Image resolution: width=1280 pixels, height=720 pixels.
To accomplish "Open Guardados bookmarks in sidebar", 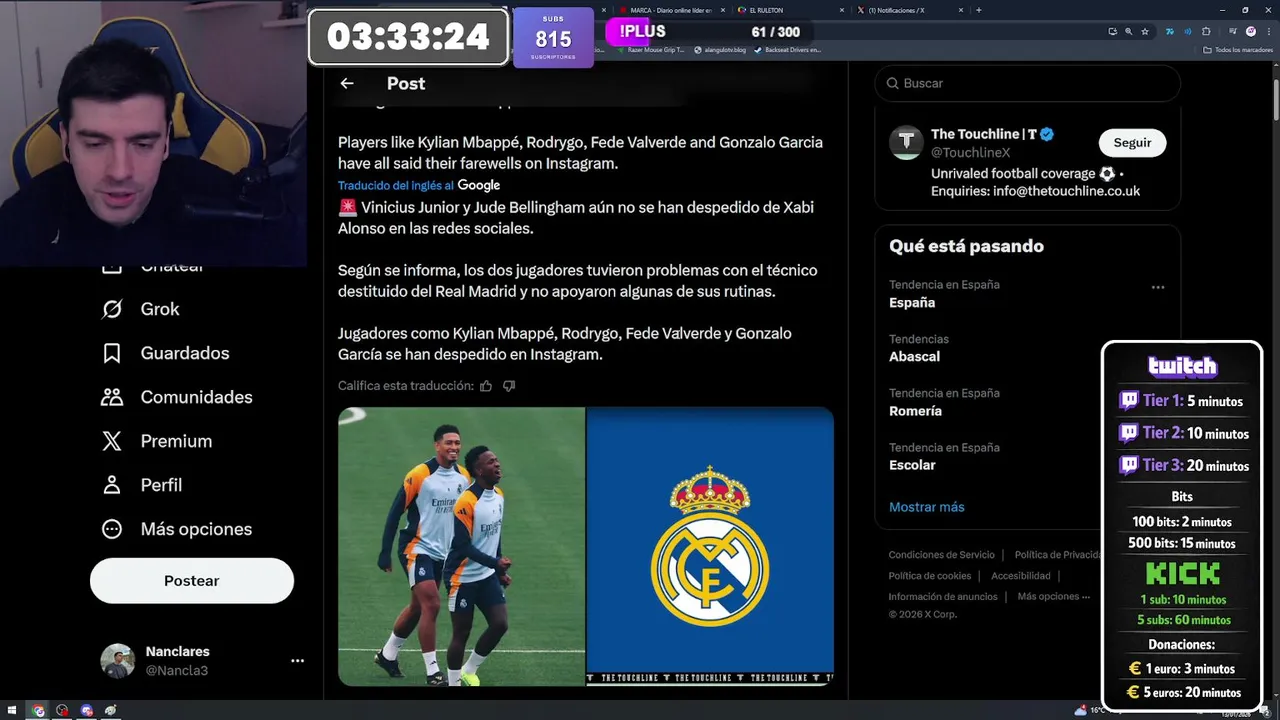I will [x=165, y=353].
